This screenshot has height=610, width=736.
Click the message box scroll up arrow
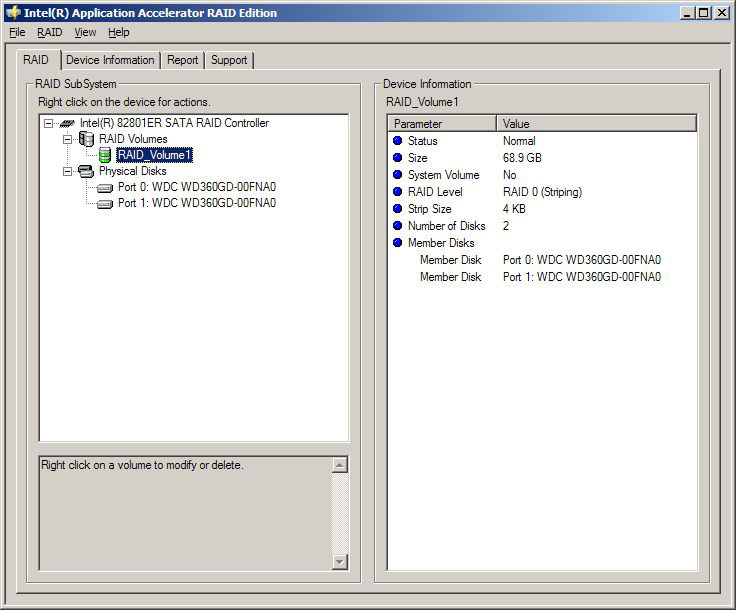click(x=339, y=465)
